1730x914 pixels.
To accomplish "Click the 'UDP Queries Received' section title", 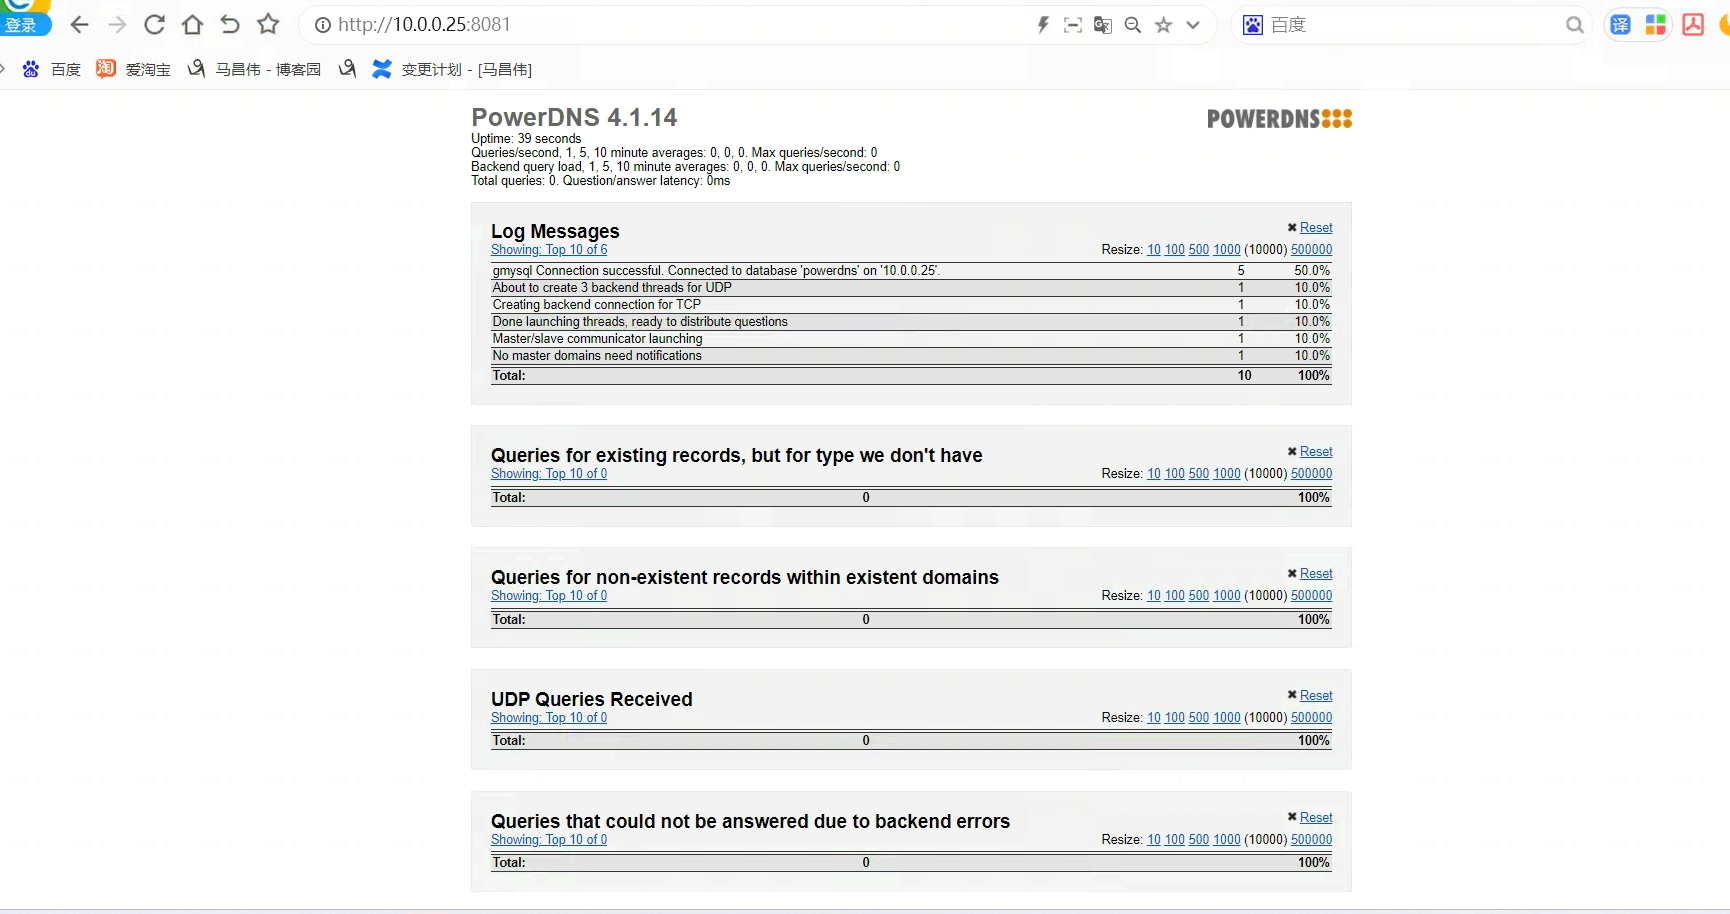I will pos(592,699).
